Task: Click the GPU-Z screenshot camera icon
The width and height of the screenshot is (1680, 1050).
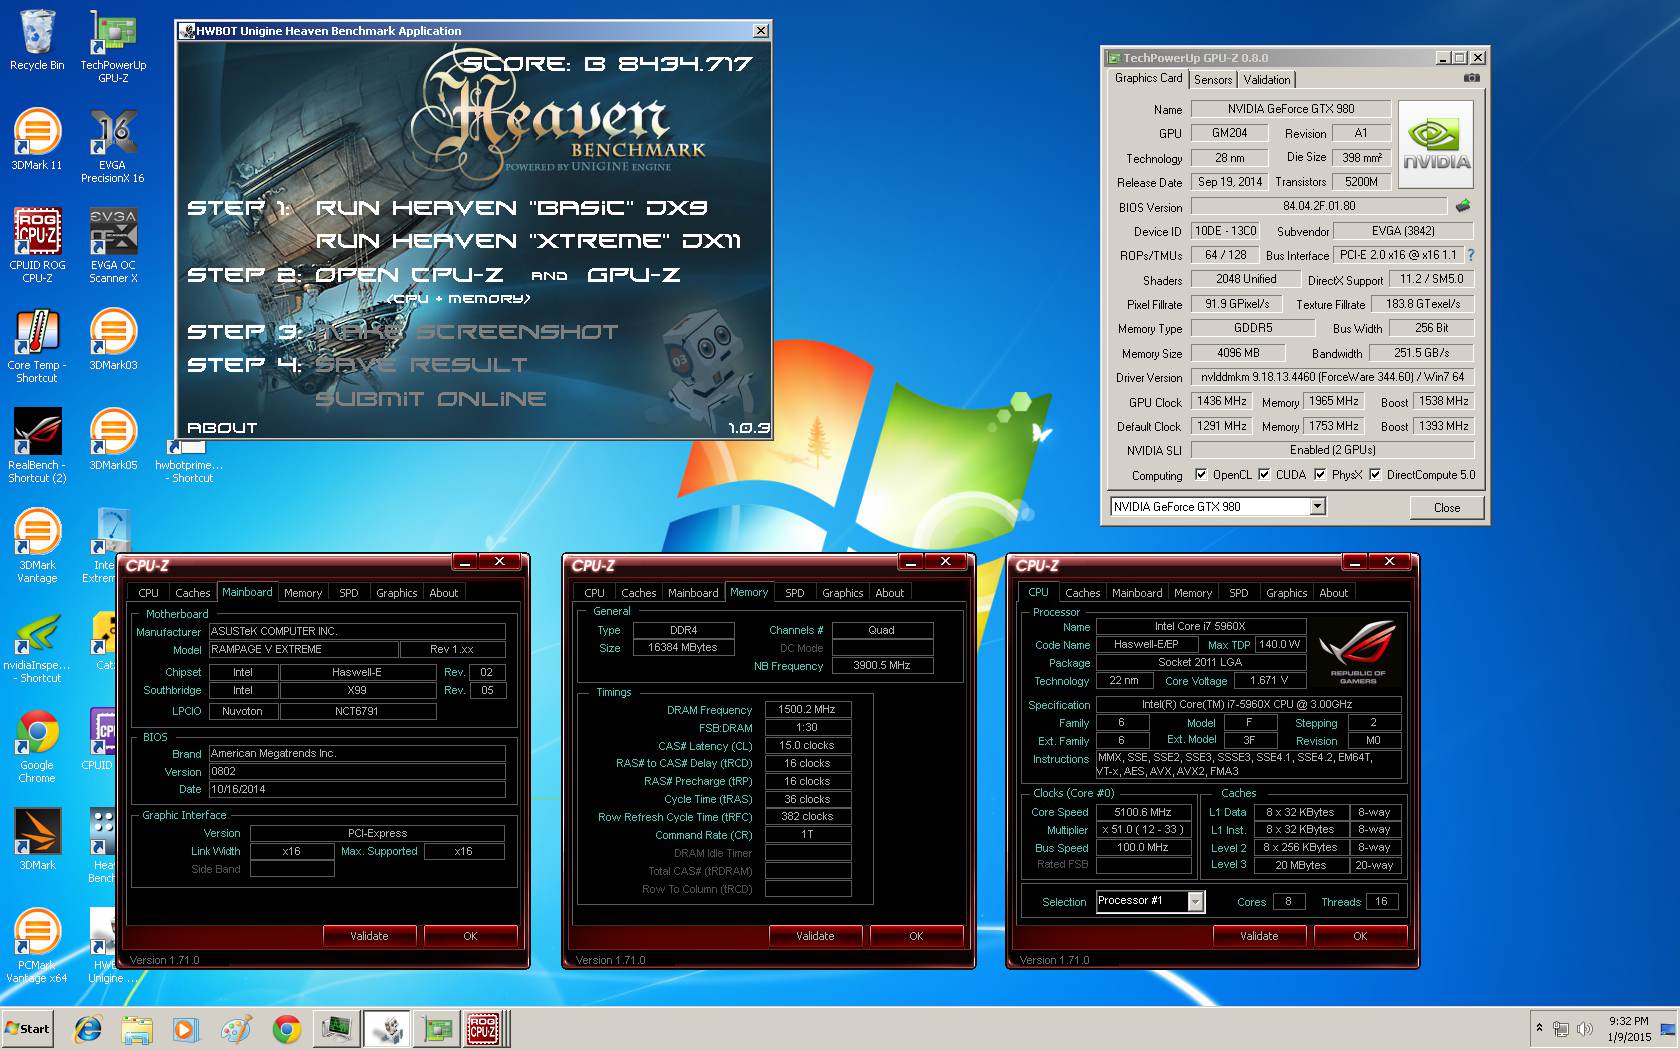Action: click(x=1471, y=78)
